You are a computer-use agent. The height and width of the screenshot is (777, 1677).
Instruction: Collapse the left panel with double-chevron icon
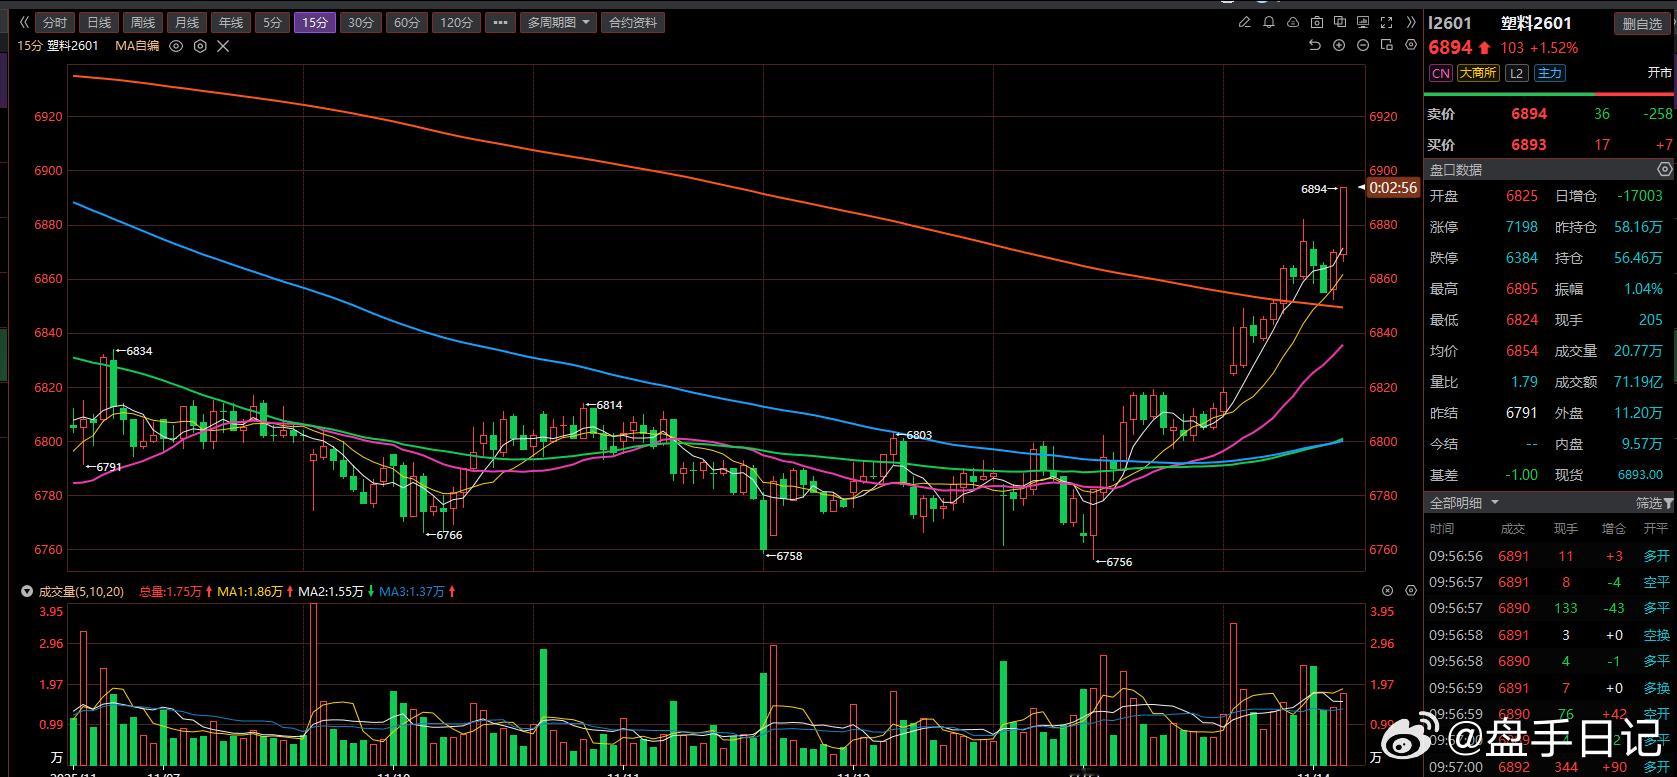pyautogui.click(x=24, y=22)
